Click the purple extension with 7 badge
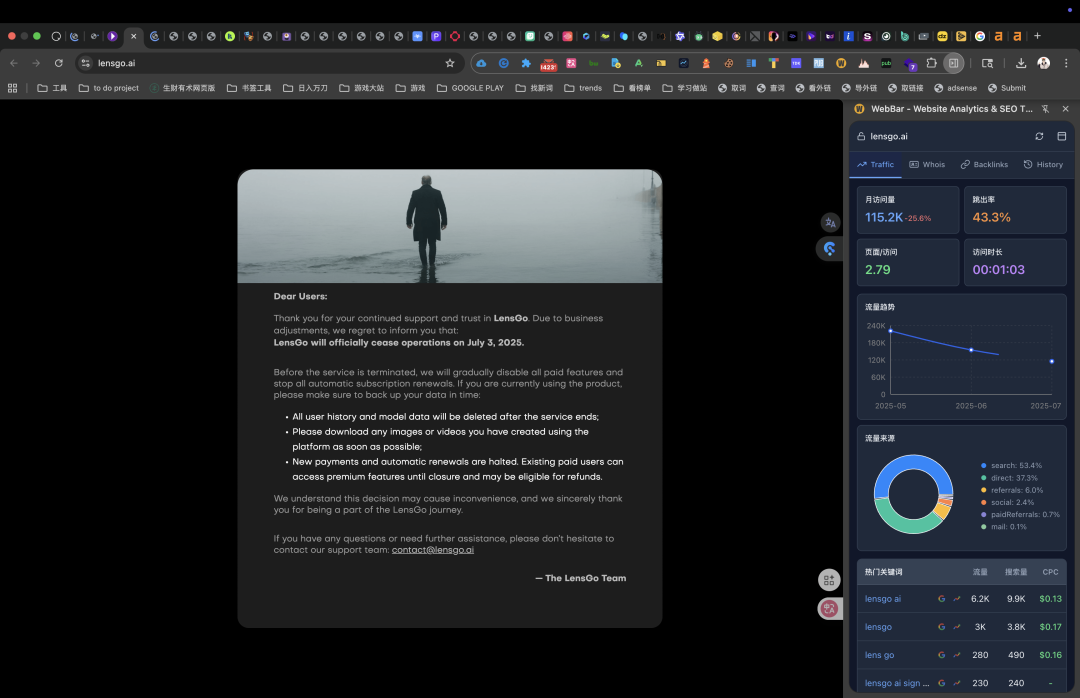 910,64
